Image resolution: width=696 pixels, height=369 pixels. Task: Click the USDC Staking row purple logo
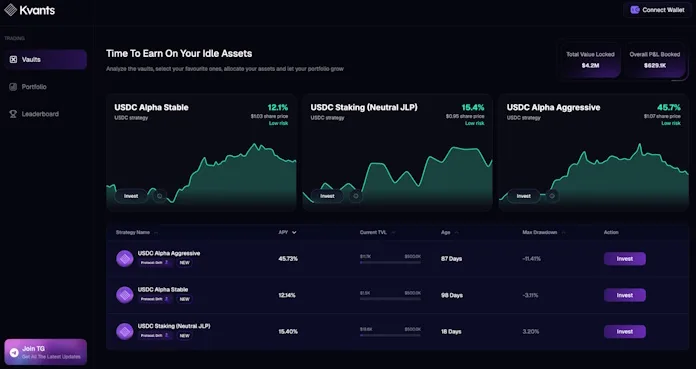tap(125, 331)
